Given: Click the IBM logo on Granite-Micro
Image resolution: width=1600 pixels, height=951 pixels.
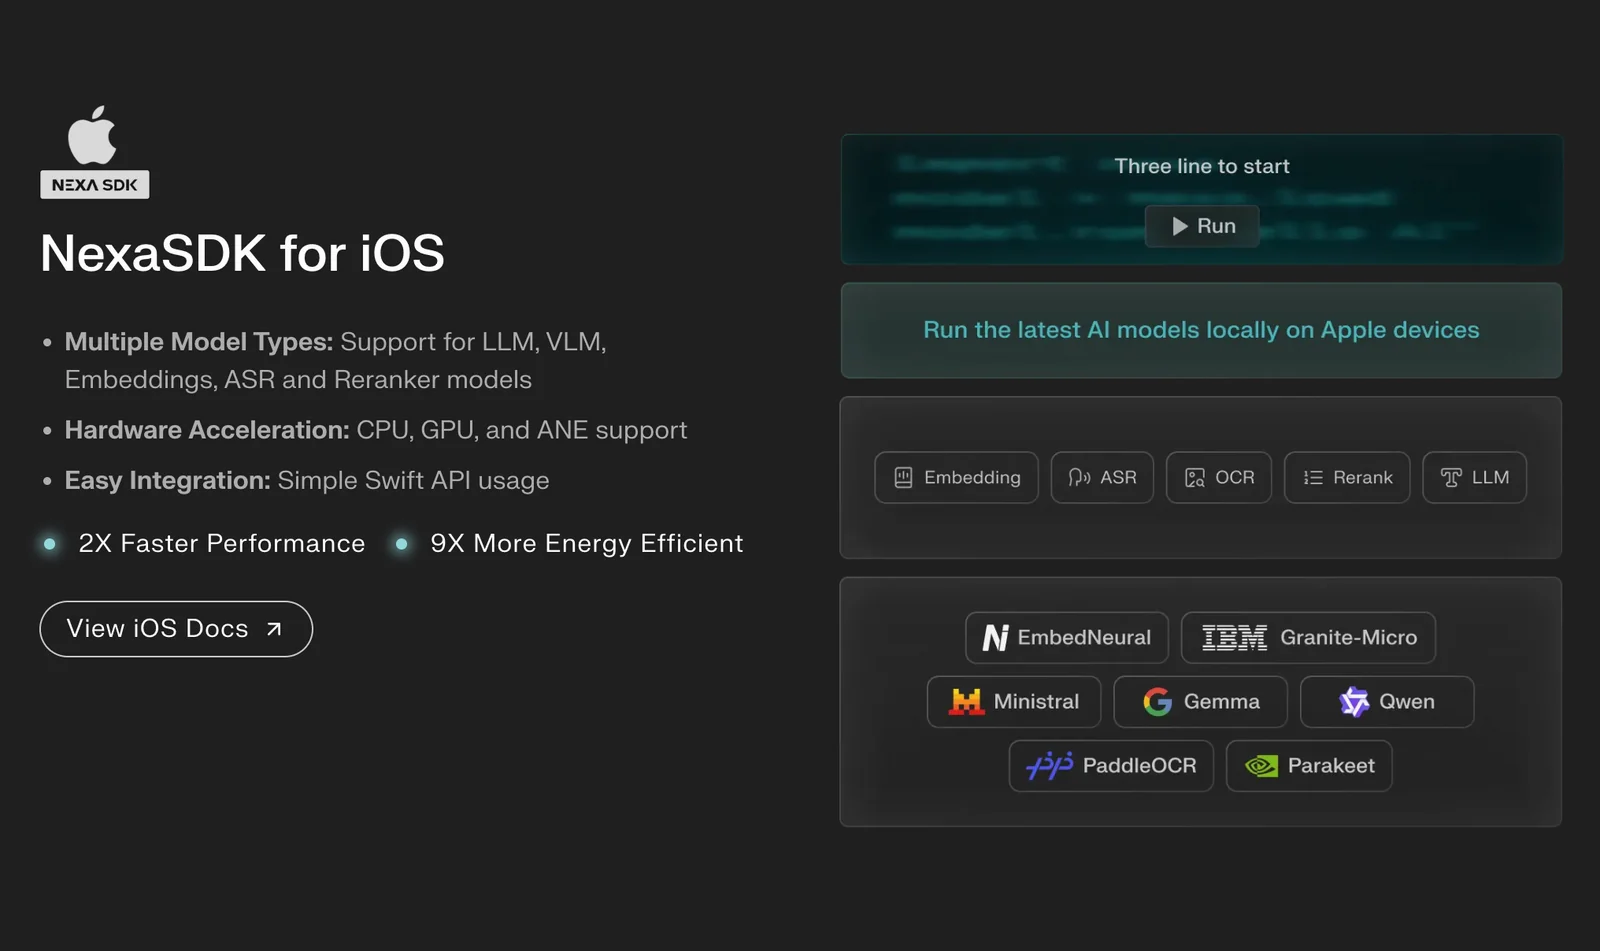Looking at the screenshot, I should [x=1234, y=638].
